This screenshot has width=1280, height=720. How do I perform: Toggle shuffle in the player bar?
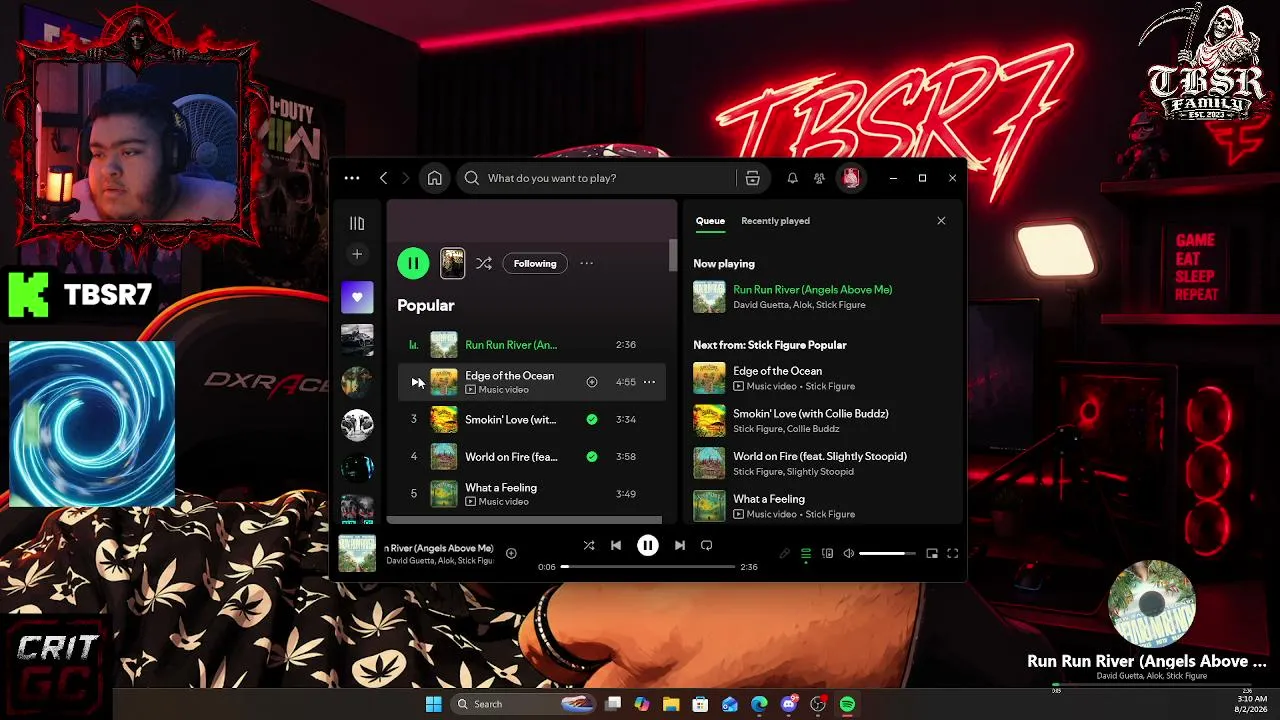pos(589,545)
